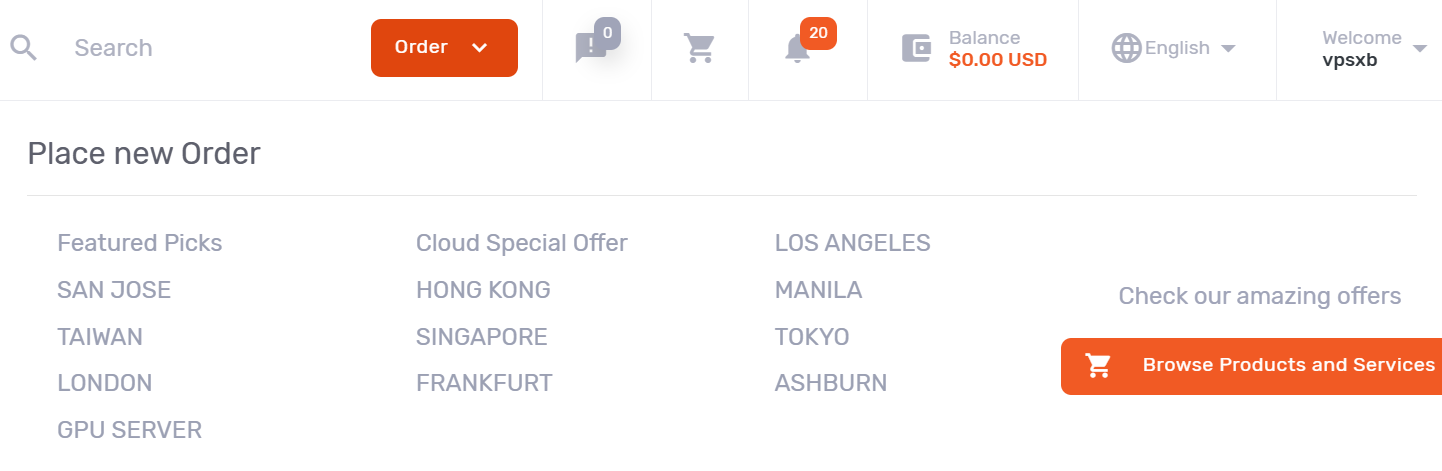Image resolution: width=1442 pixels, height=471 pixels.
Task: Type in the Search field
Action: [200, 48]
